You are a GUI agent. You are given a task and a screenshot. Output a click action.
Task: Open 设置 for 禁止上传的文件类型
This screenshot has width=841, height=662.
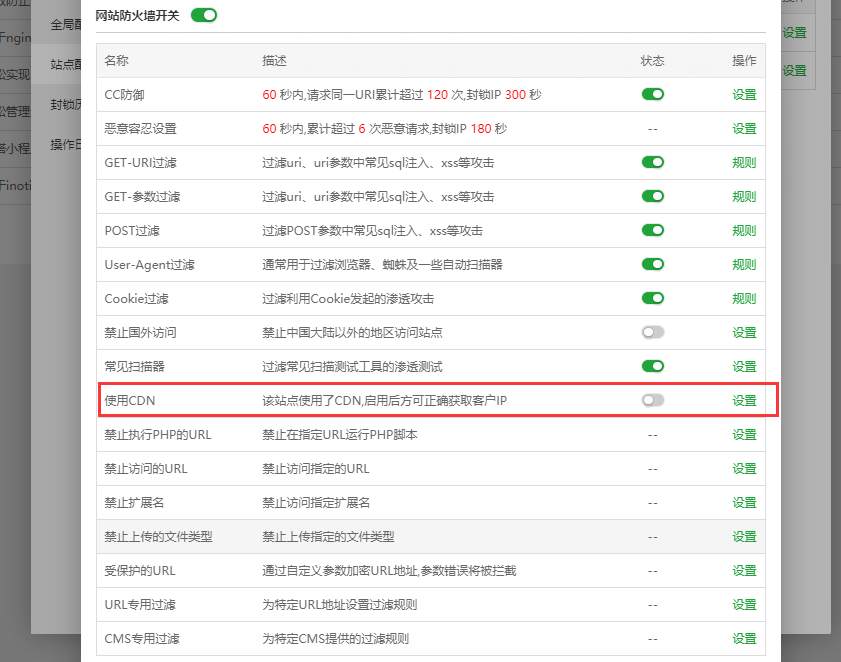[744, 536]
